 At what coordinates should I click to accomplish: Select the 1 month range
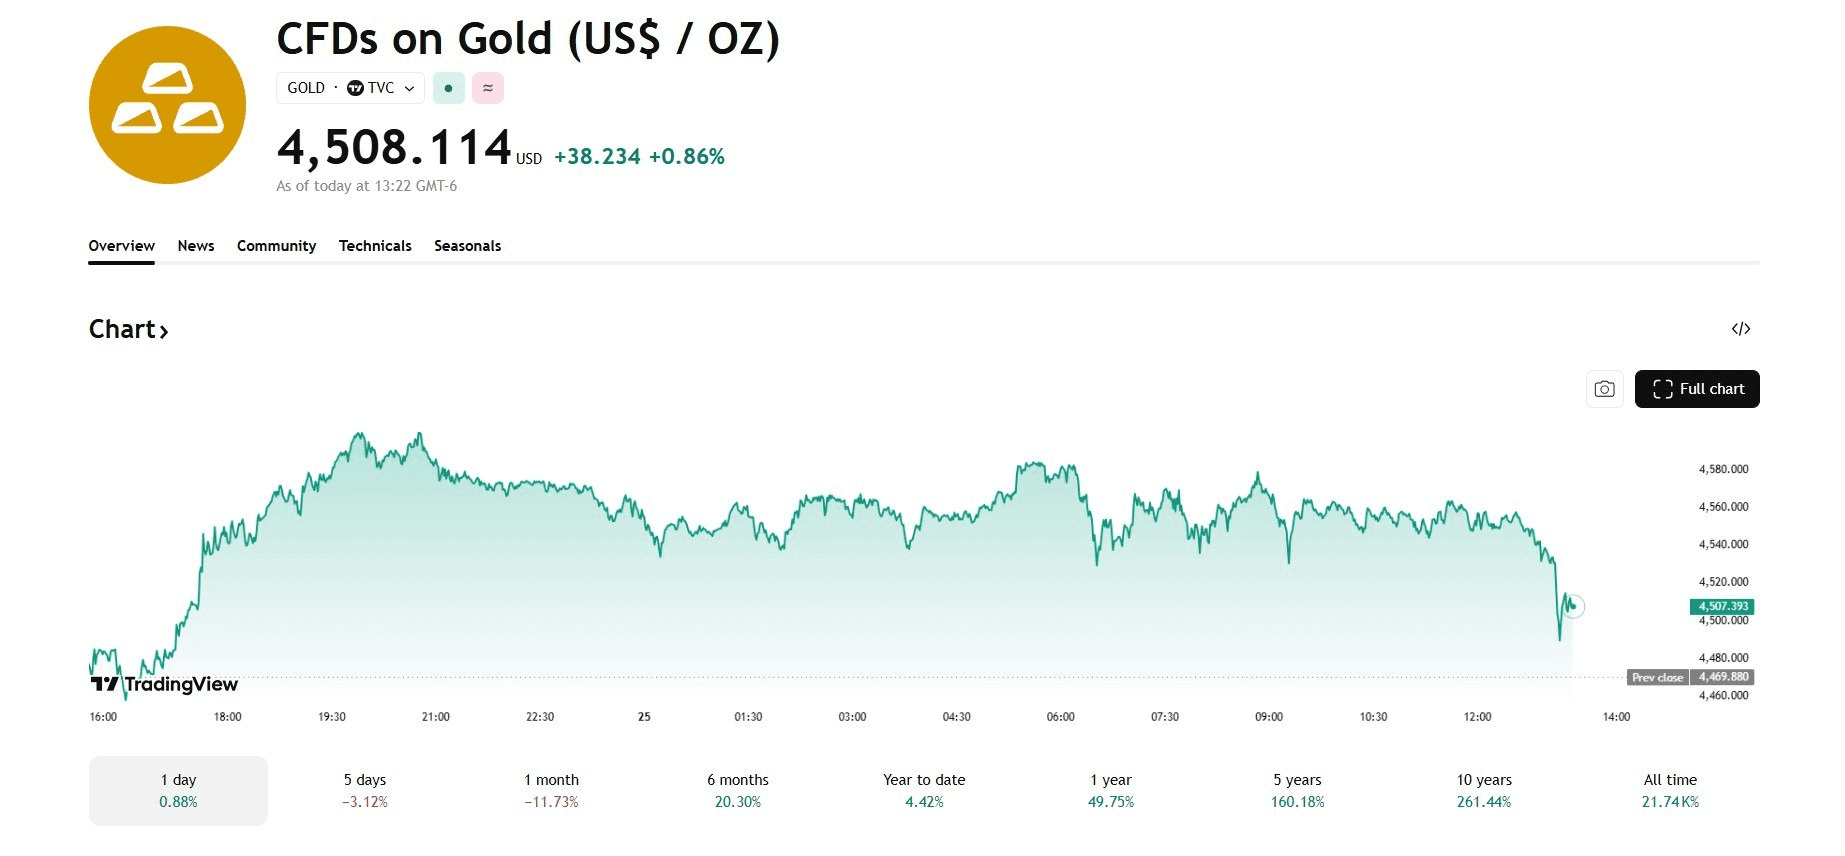tap(551, 790)
